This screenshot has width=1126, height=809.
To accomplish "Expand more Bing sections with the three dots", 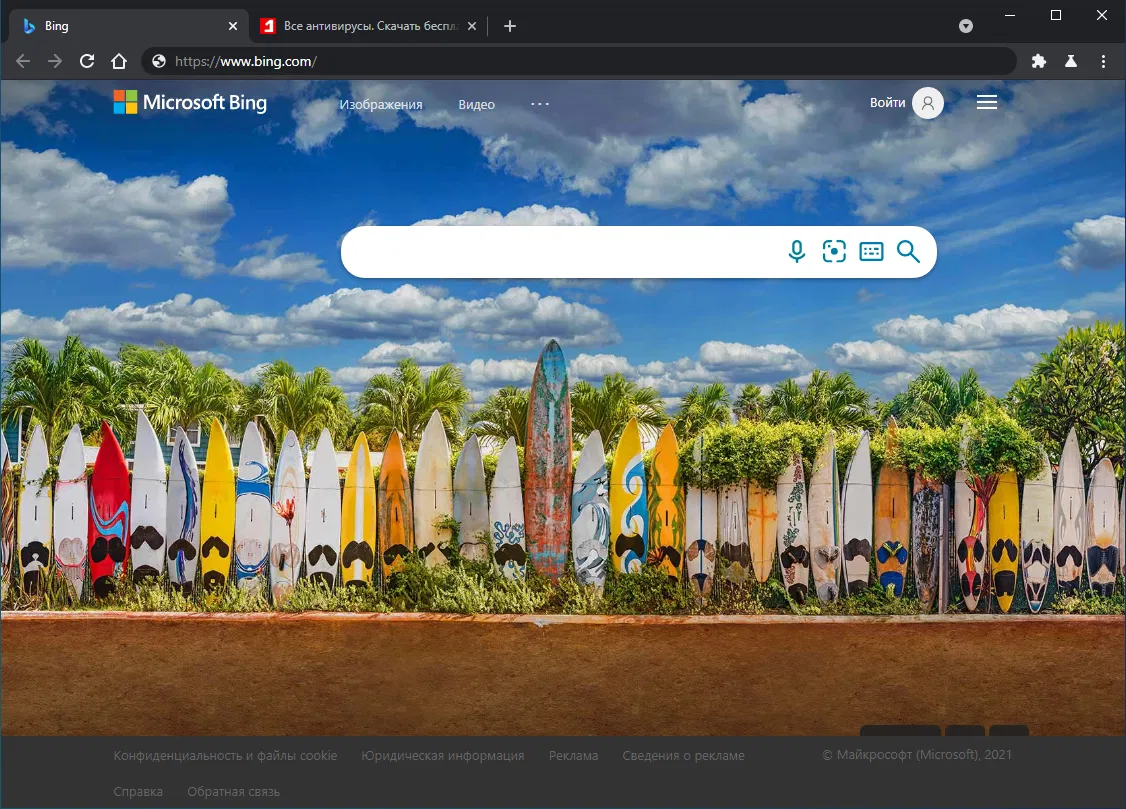I will pos(540,104).
